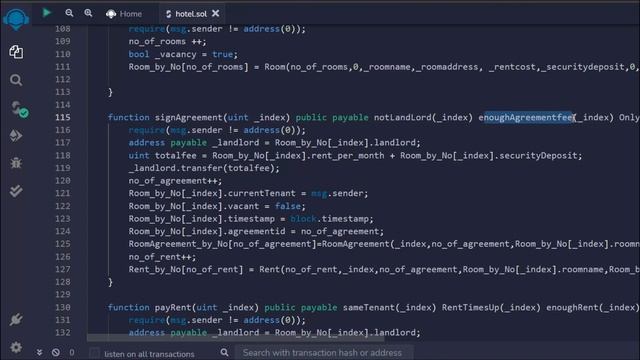Switch to the Home tab
The width and height of the screenshot is (640, 360).
tap(124, 14)
